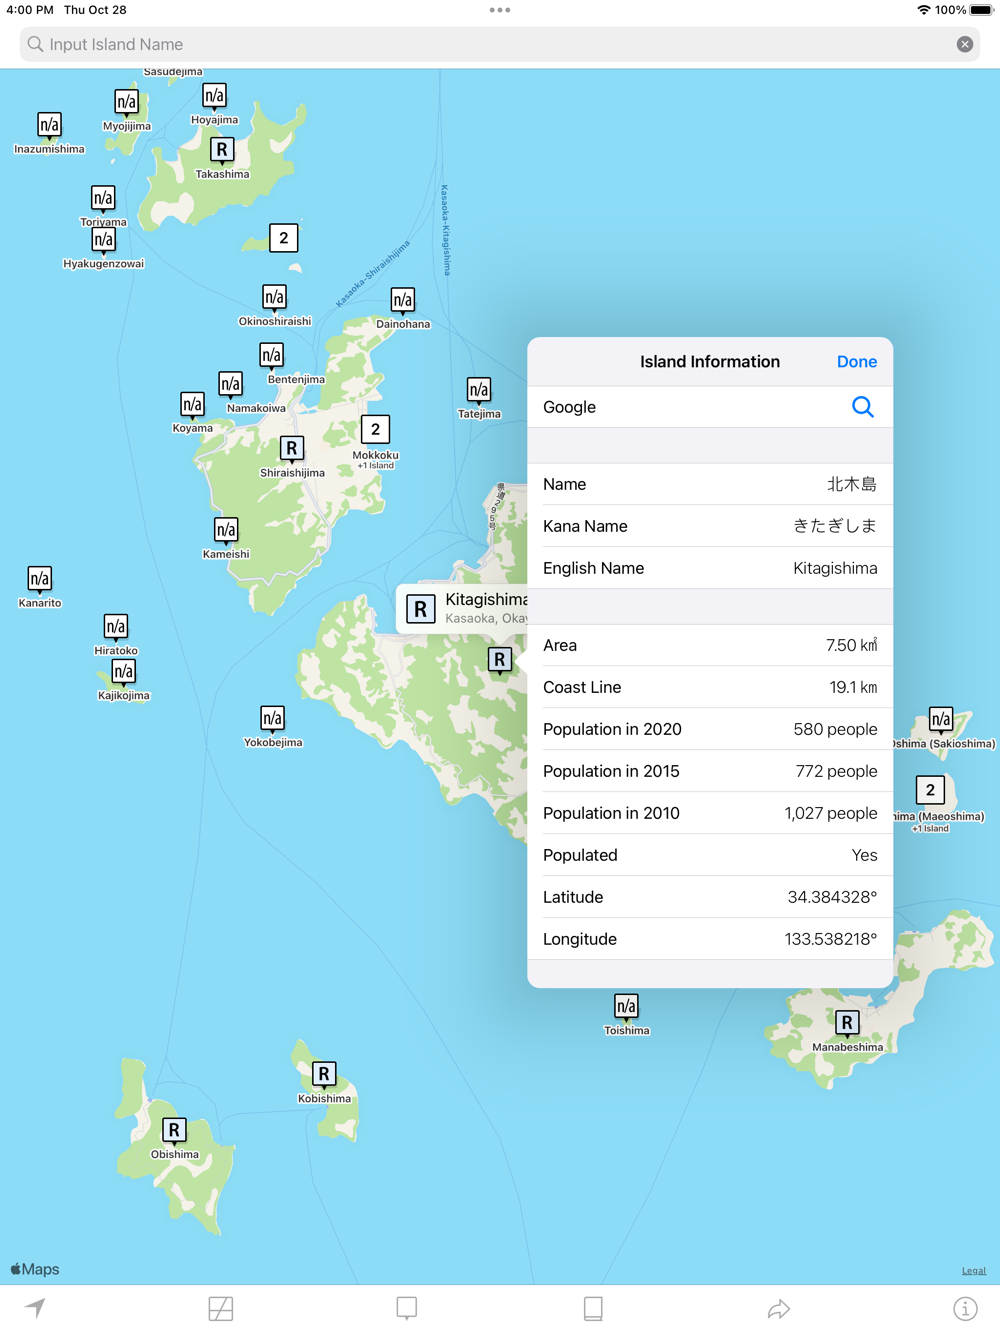
Task: Tap the Toriyama n/a pin
Action: (x=103, y=198)
